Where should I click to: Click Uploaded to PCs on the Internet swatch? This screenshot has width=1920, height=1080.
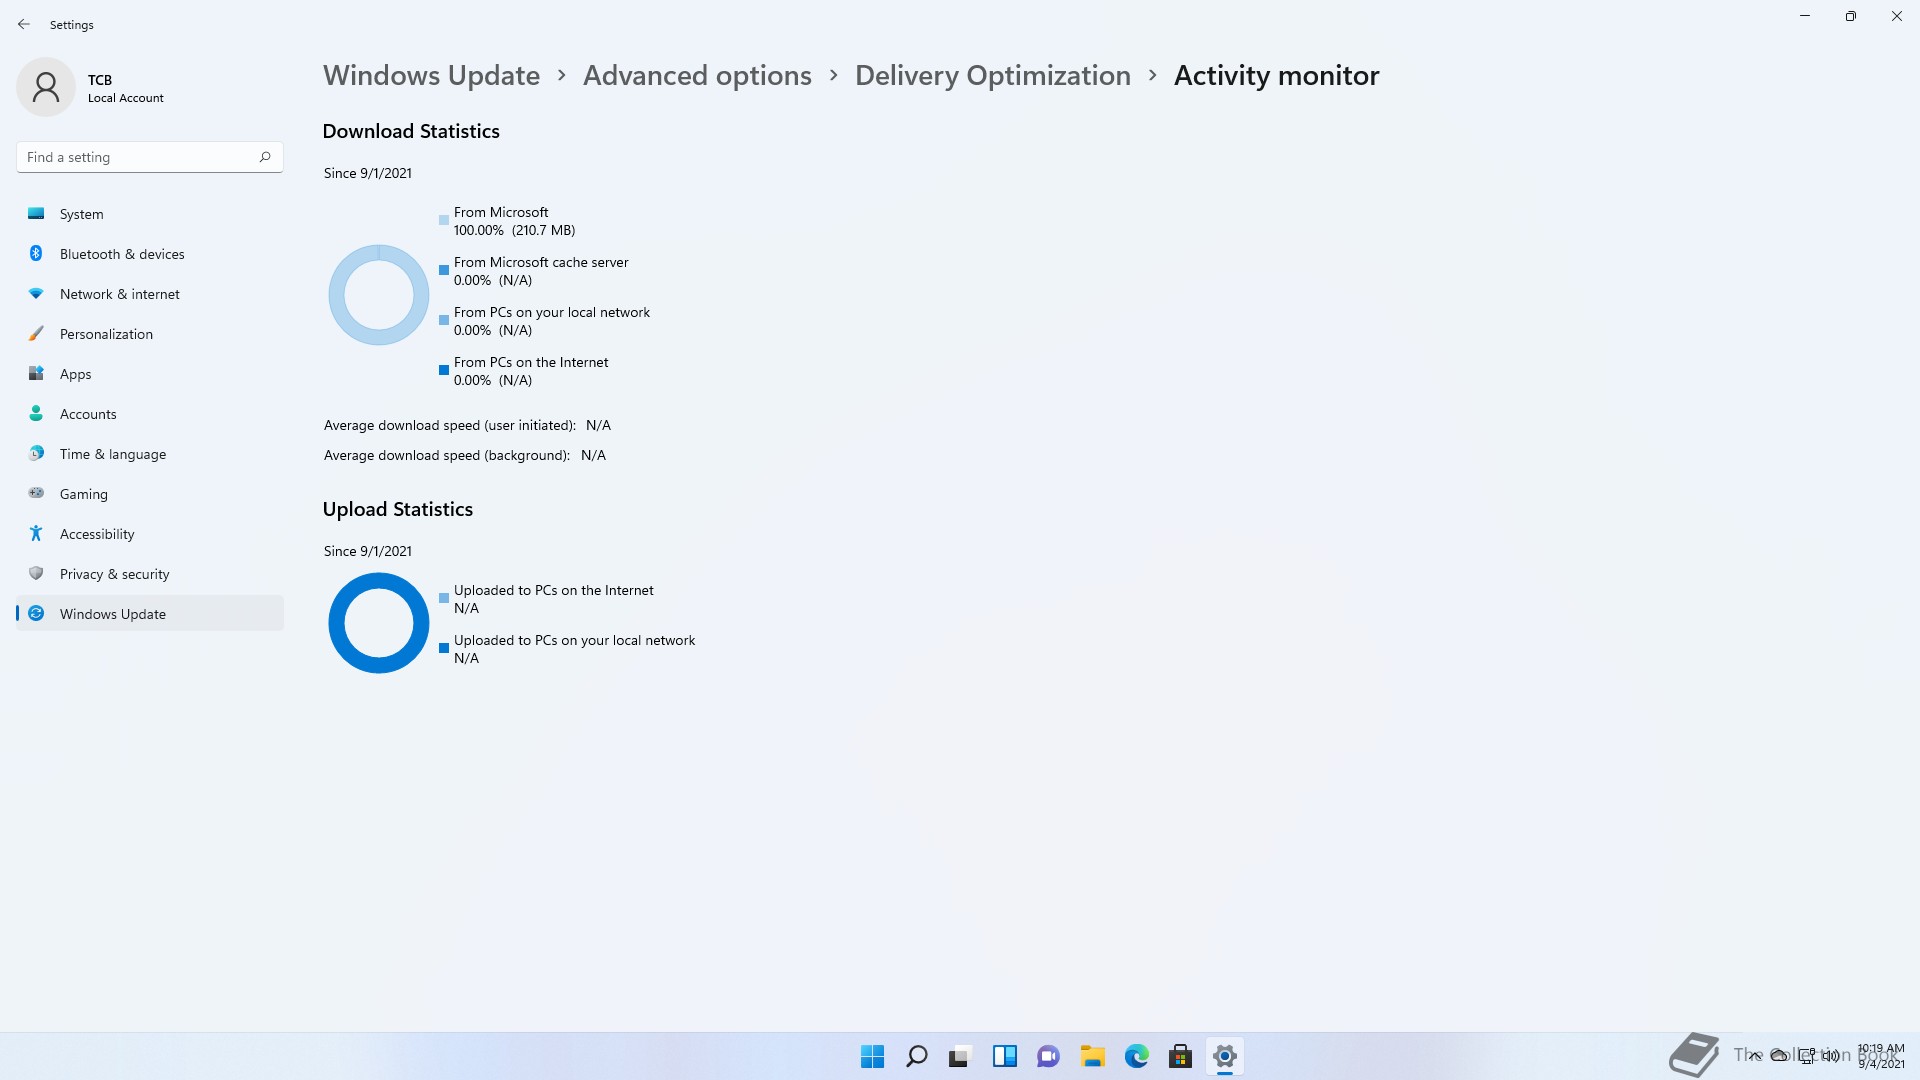(x=444, y=598)
